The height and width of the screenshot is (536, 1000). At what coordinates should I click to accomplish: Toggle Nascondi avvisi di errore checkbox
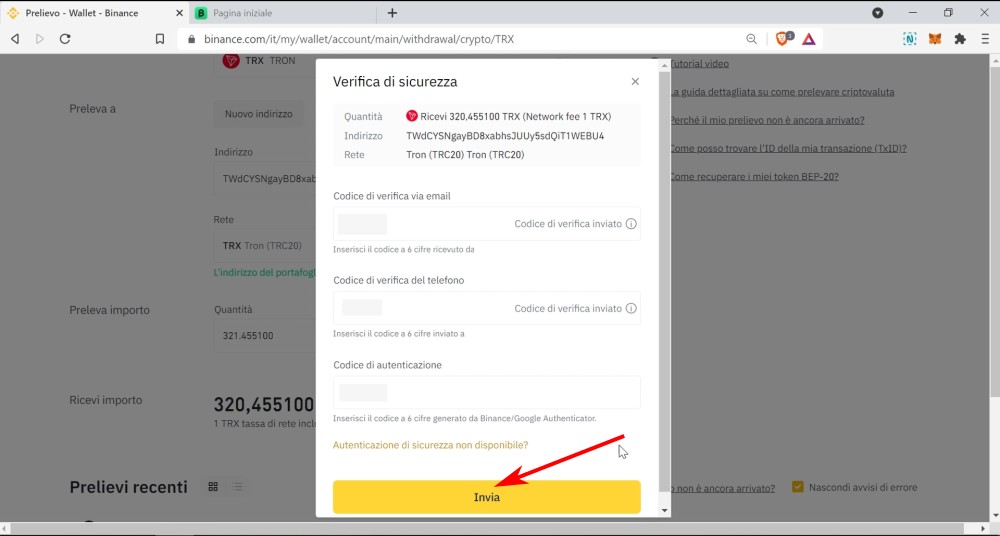point(797,487)
